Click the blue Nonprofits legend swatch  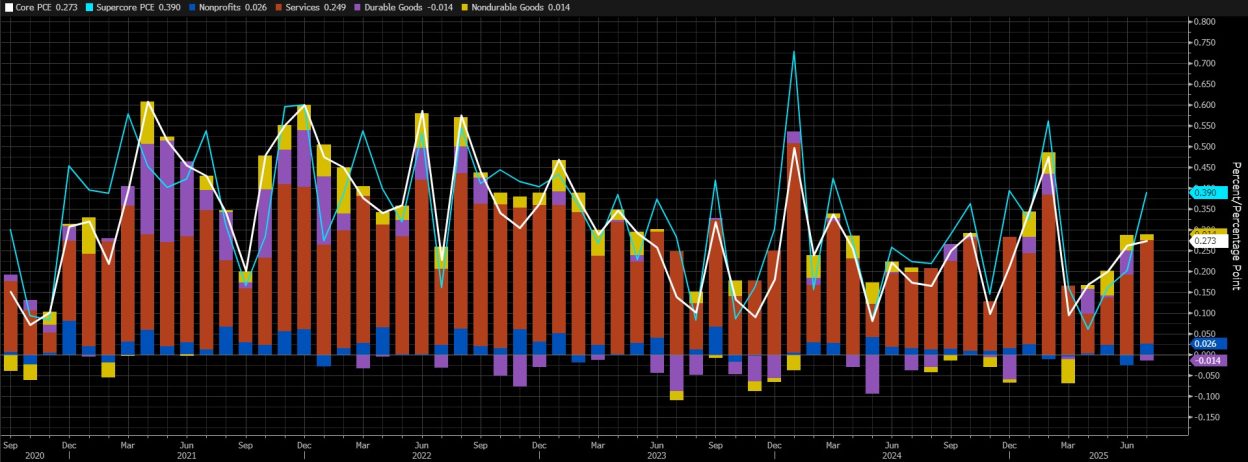coord(193,8)
